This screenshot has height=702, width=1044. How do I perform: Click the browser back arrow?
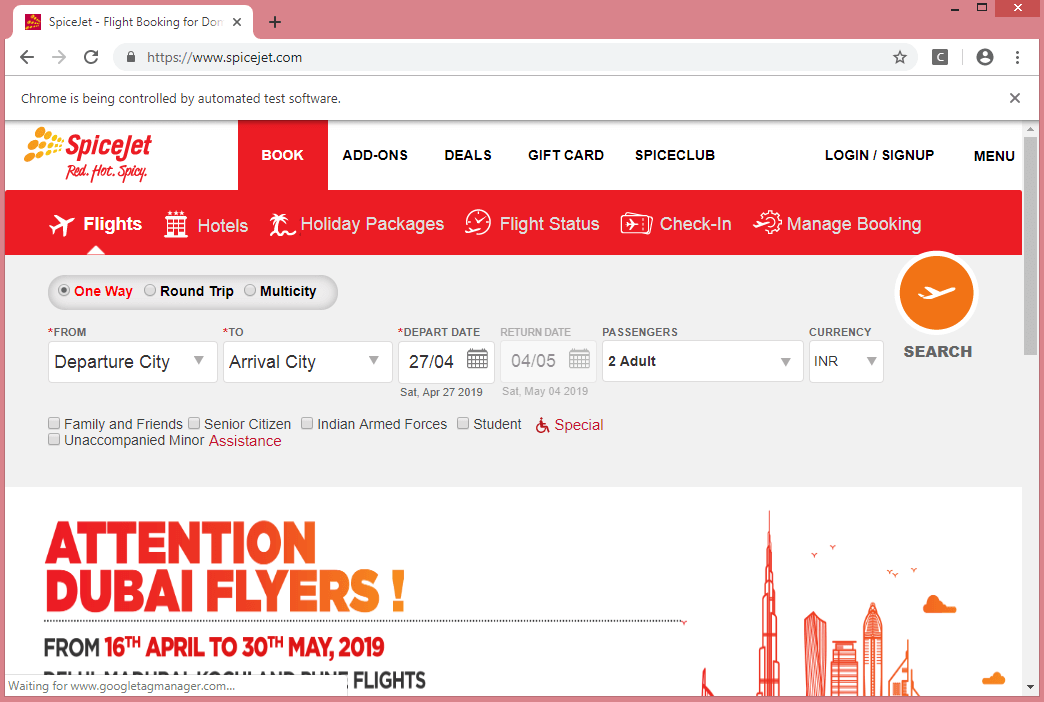point(27,57)
